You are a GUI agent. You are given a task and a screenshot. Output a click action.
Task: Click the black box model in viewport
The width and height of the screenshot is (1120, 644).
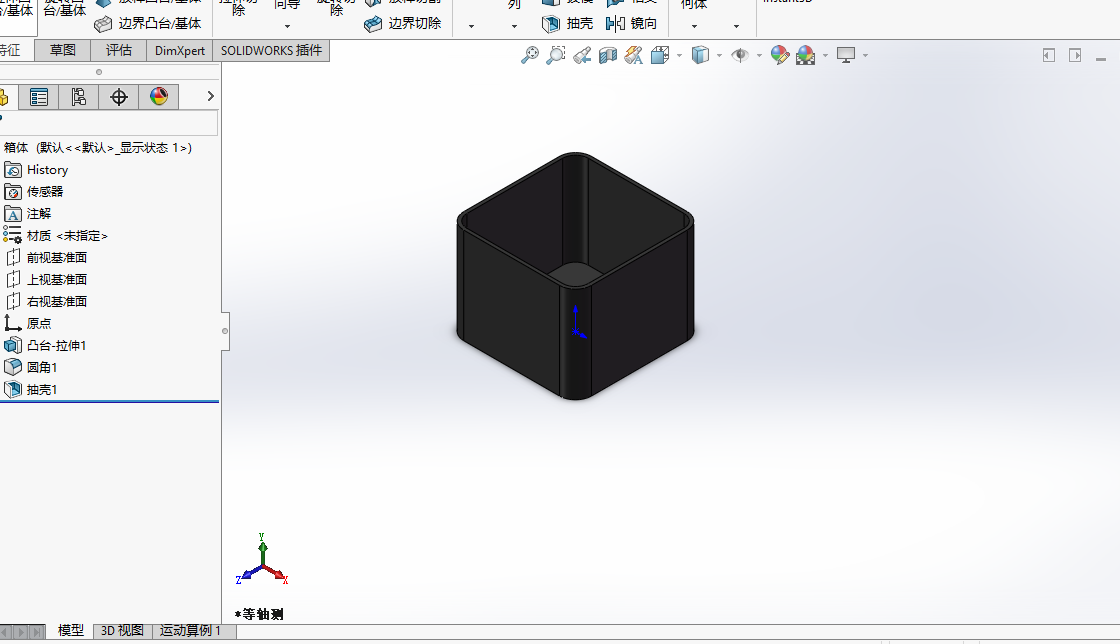tap(576, 276)
